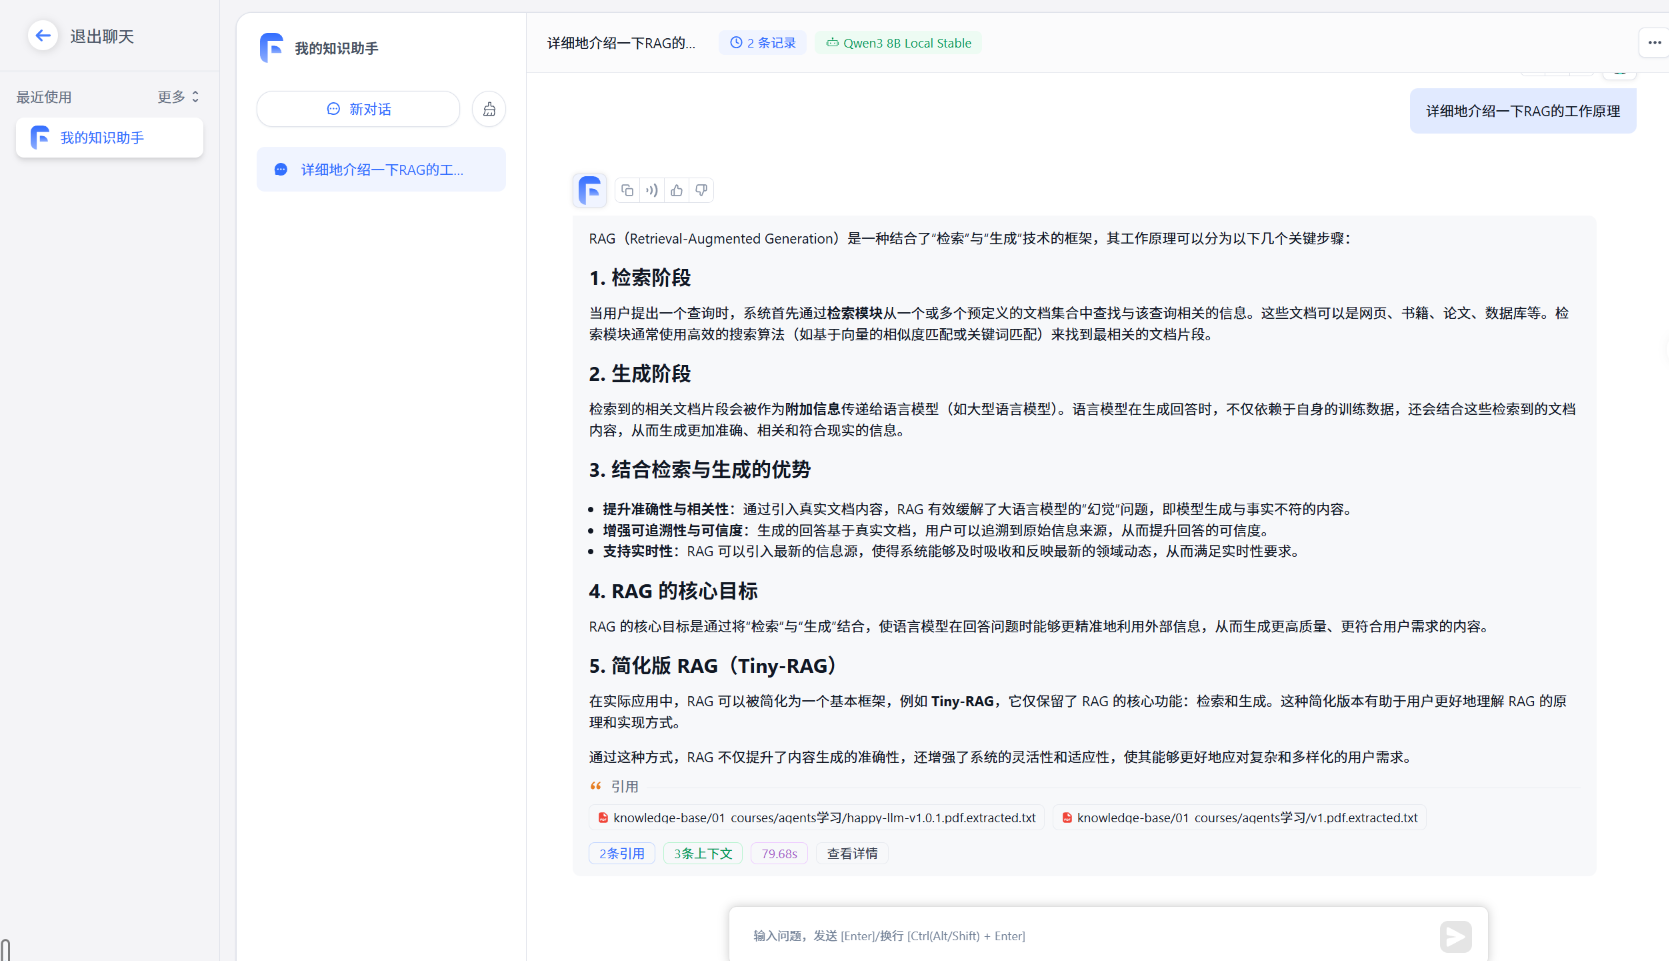Image resolution: width=1669 pixels, height=961 pixels.
Task: Click 查看详情 to view response details
Action: click(x=852, y=853)
